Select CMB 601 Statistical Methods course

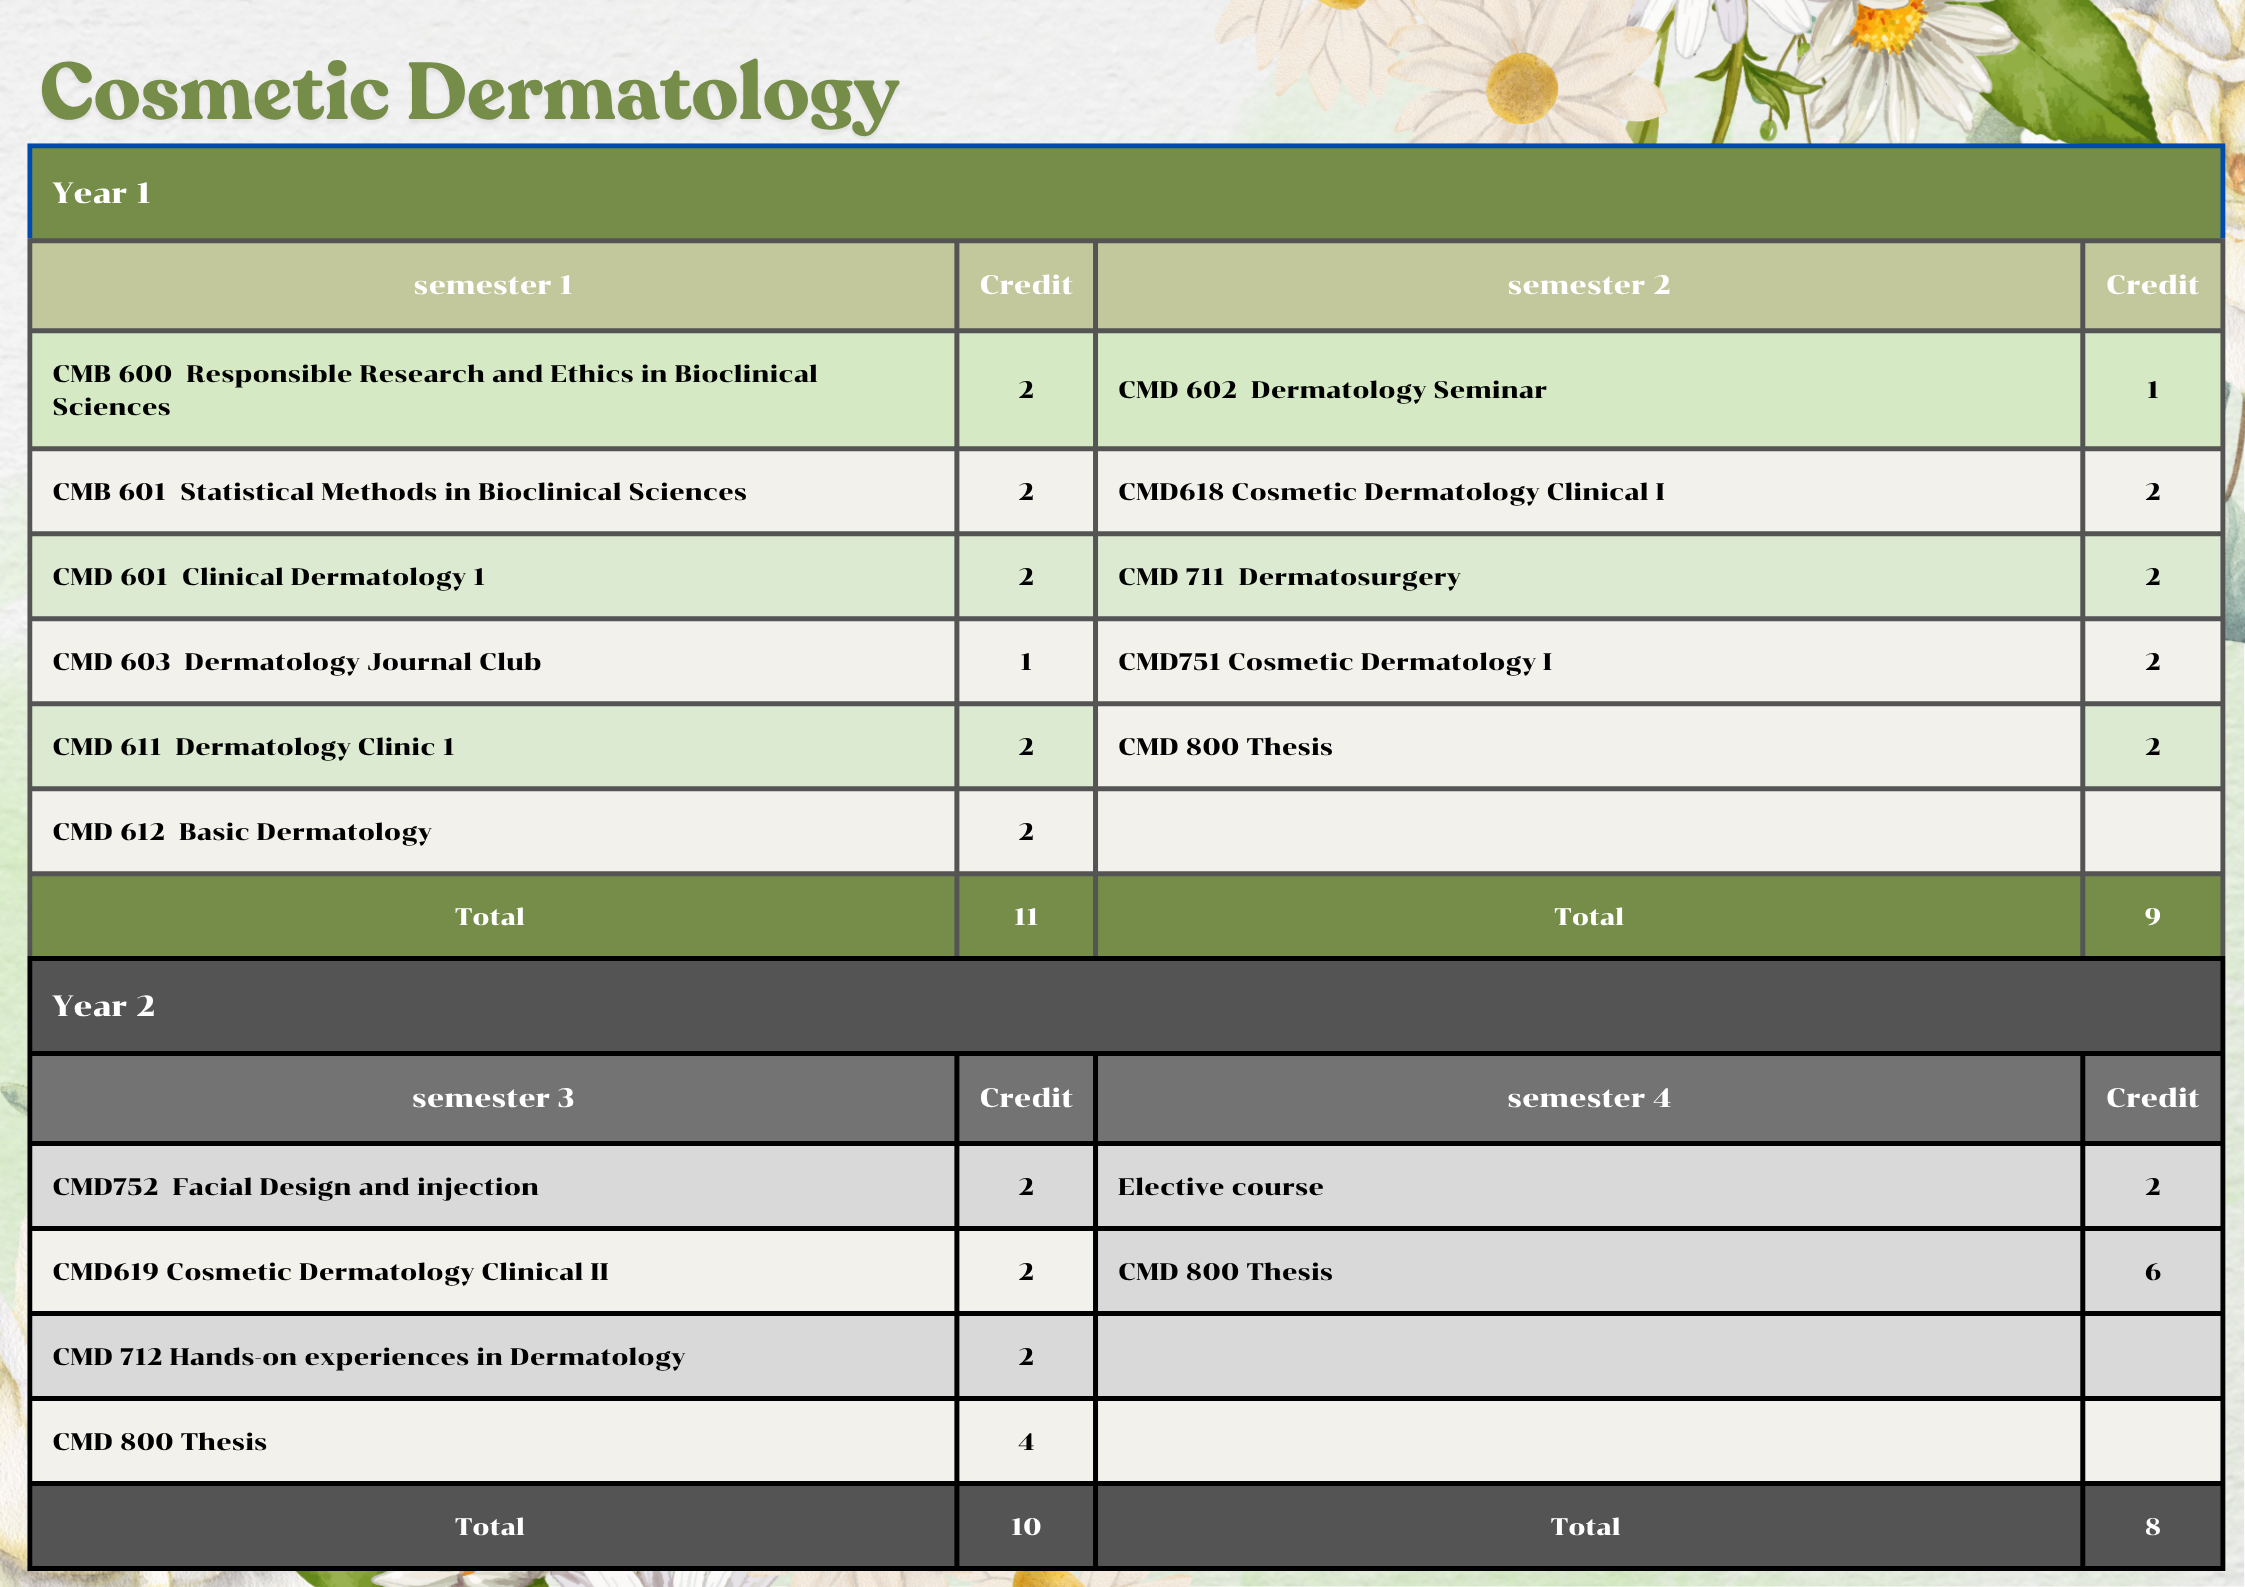pos(399,492)
